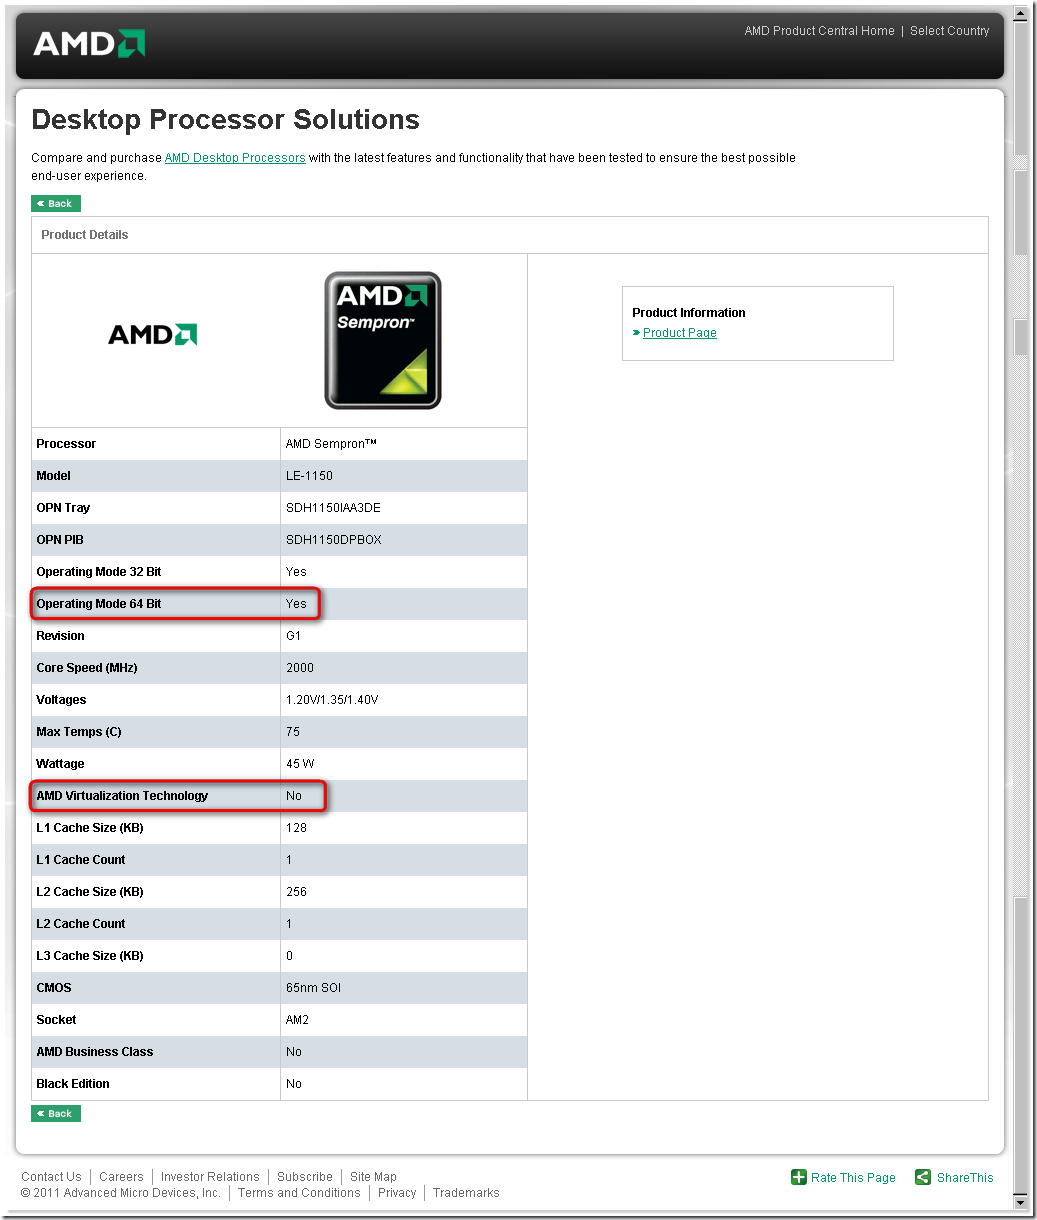Select the Wattage value 45 W

click(300, 764)
